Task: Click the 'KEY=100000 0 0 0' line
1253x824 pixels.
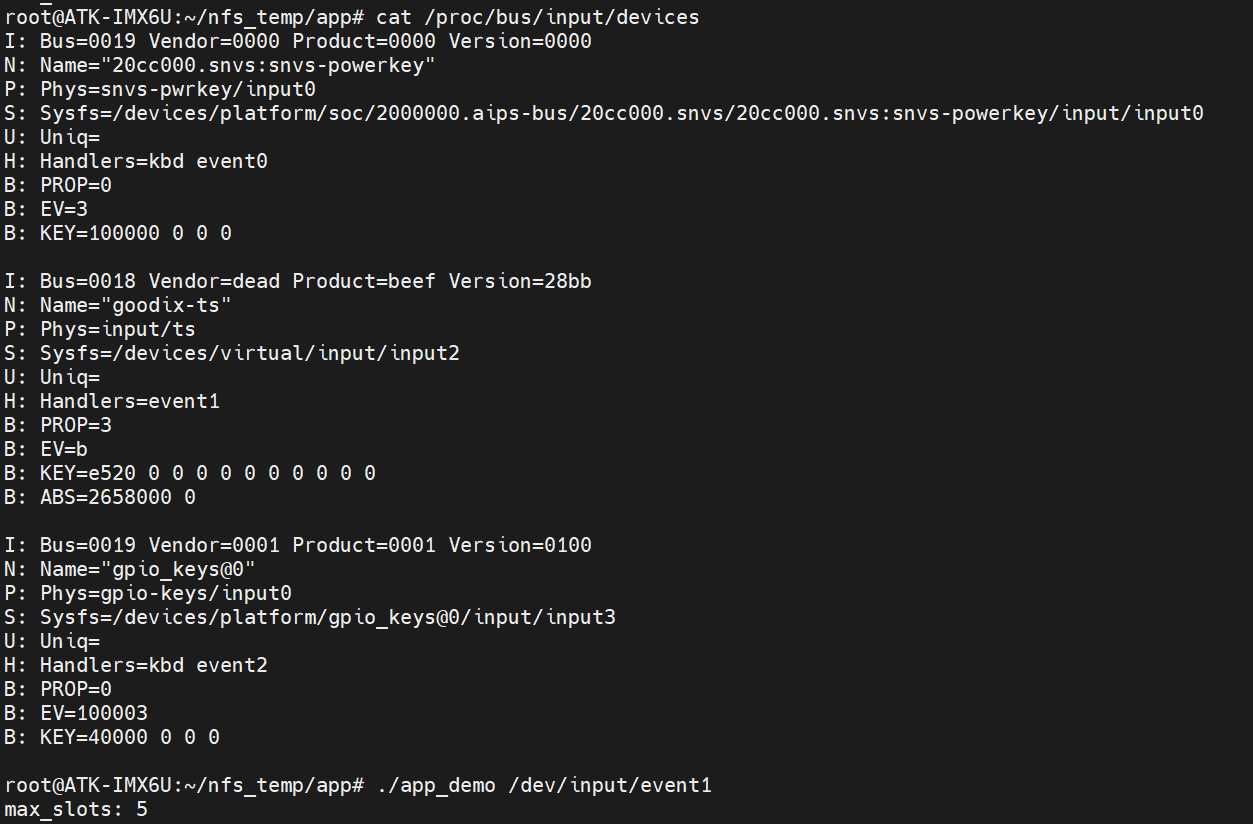Action: click(136, 233)
